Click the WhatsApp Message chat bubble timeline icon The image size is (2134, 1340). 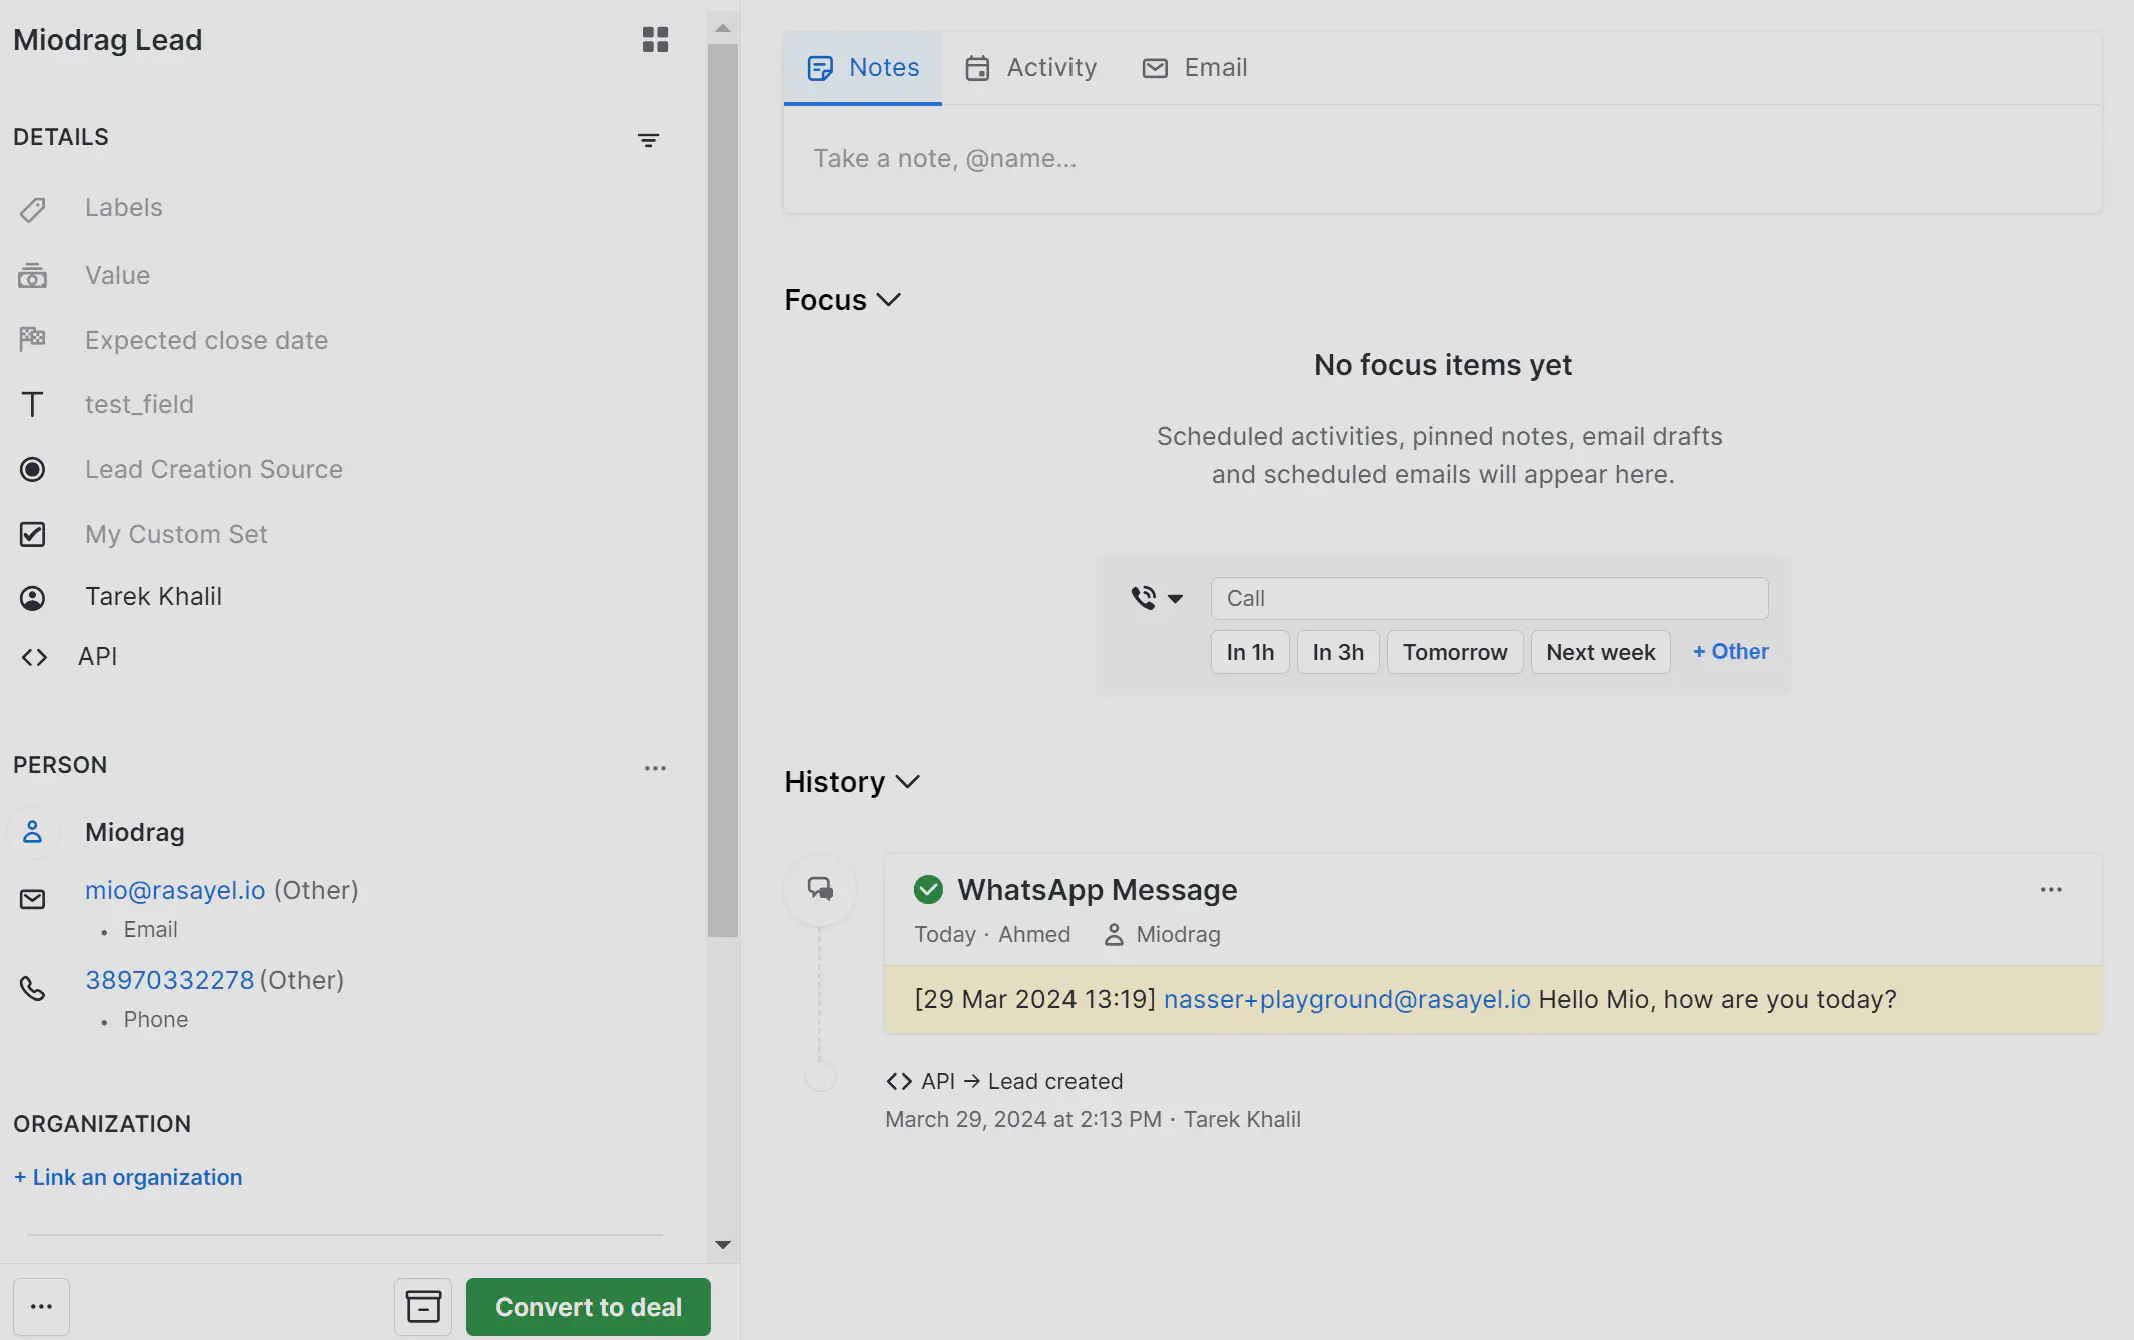coord(820,889)
